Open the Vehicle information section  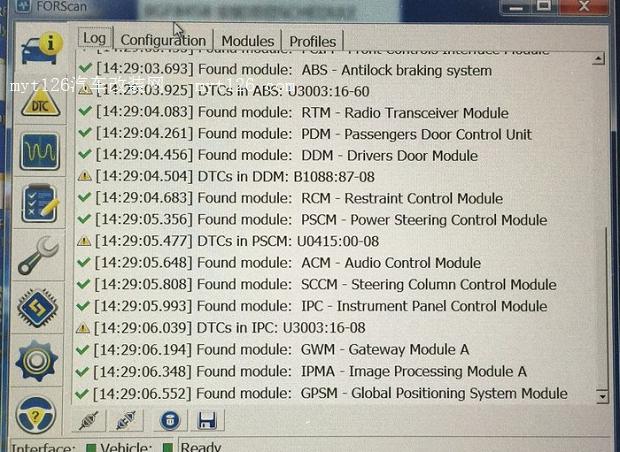(42, 49)
